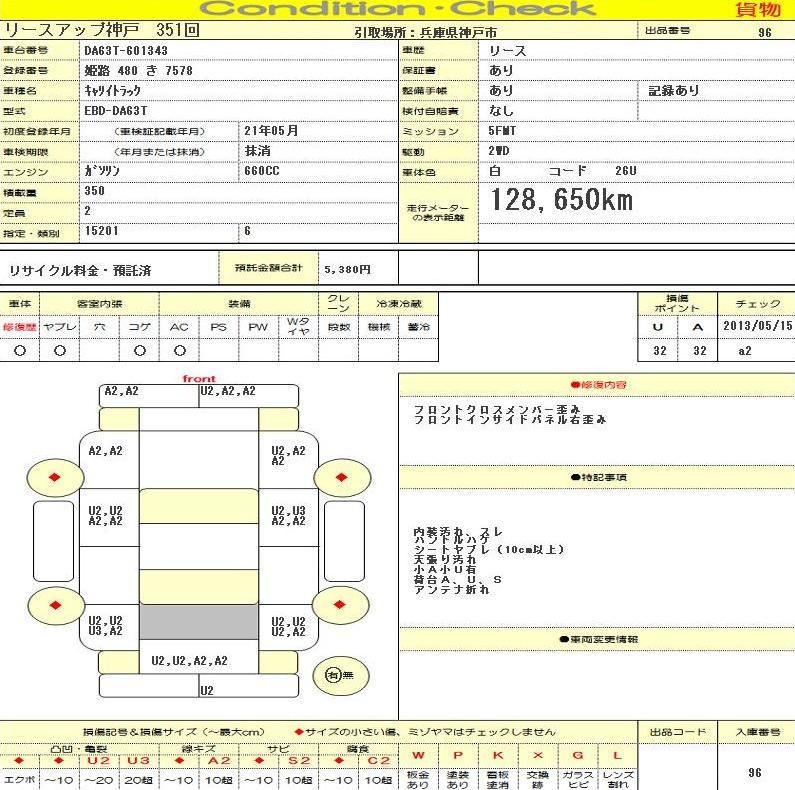Screen dimensions: 795x790
Task: Click the U3 damage code in legend
Action: [x=138, y=760]
